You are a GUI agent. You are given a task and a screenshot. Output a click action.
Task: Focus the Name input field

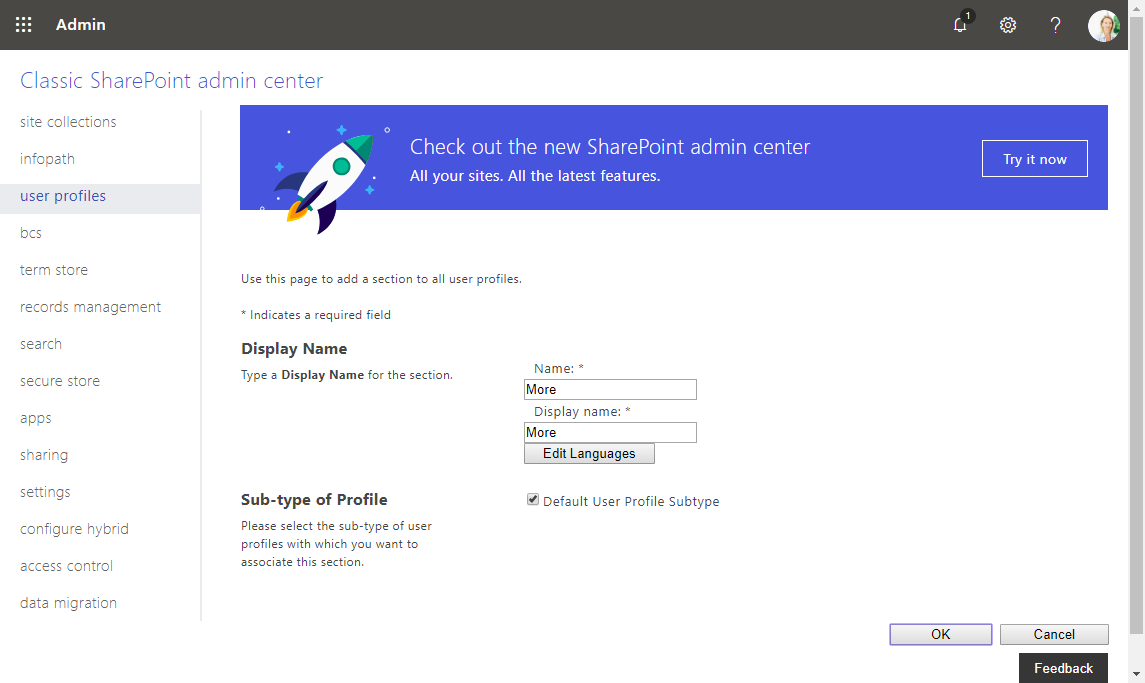coord(610,389)
